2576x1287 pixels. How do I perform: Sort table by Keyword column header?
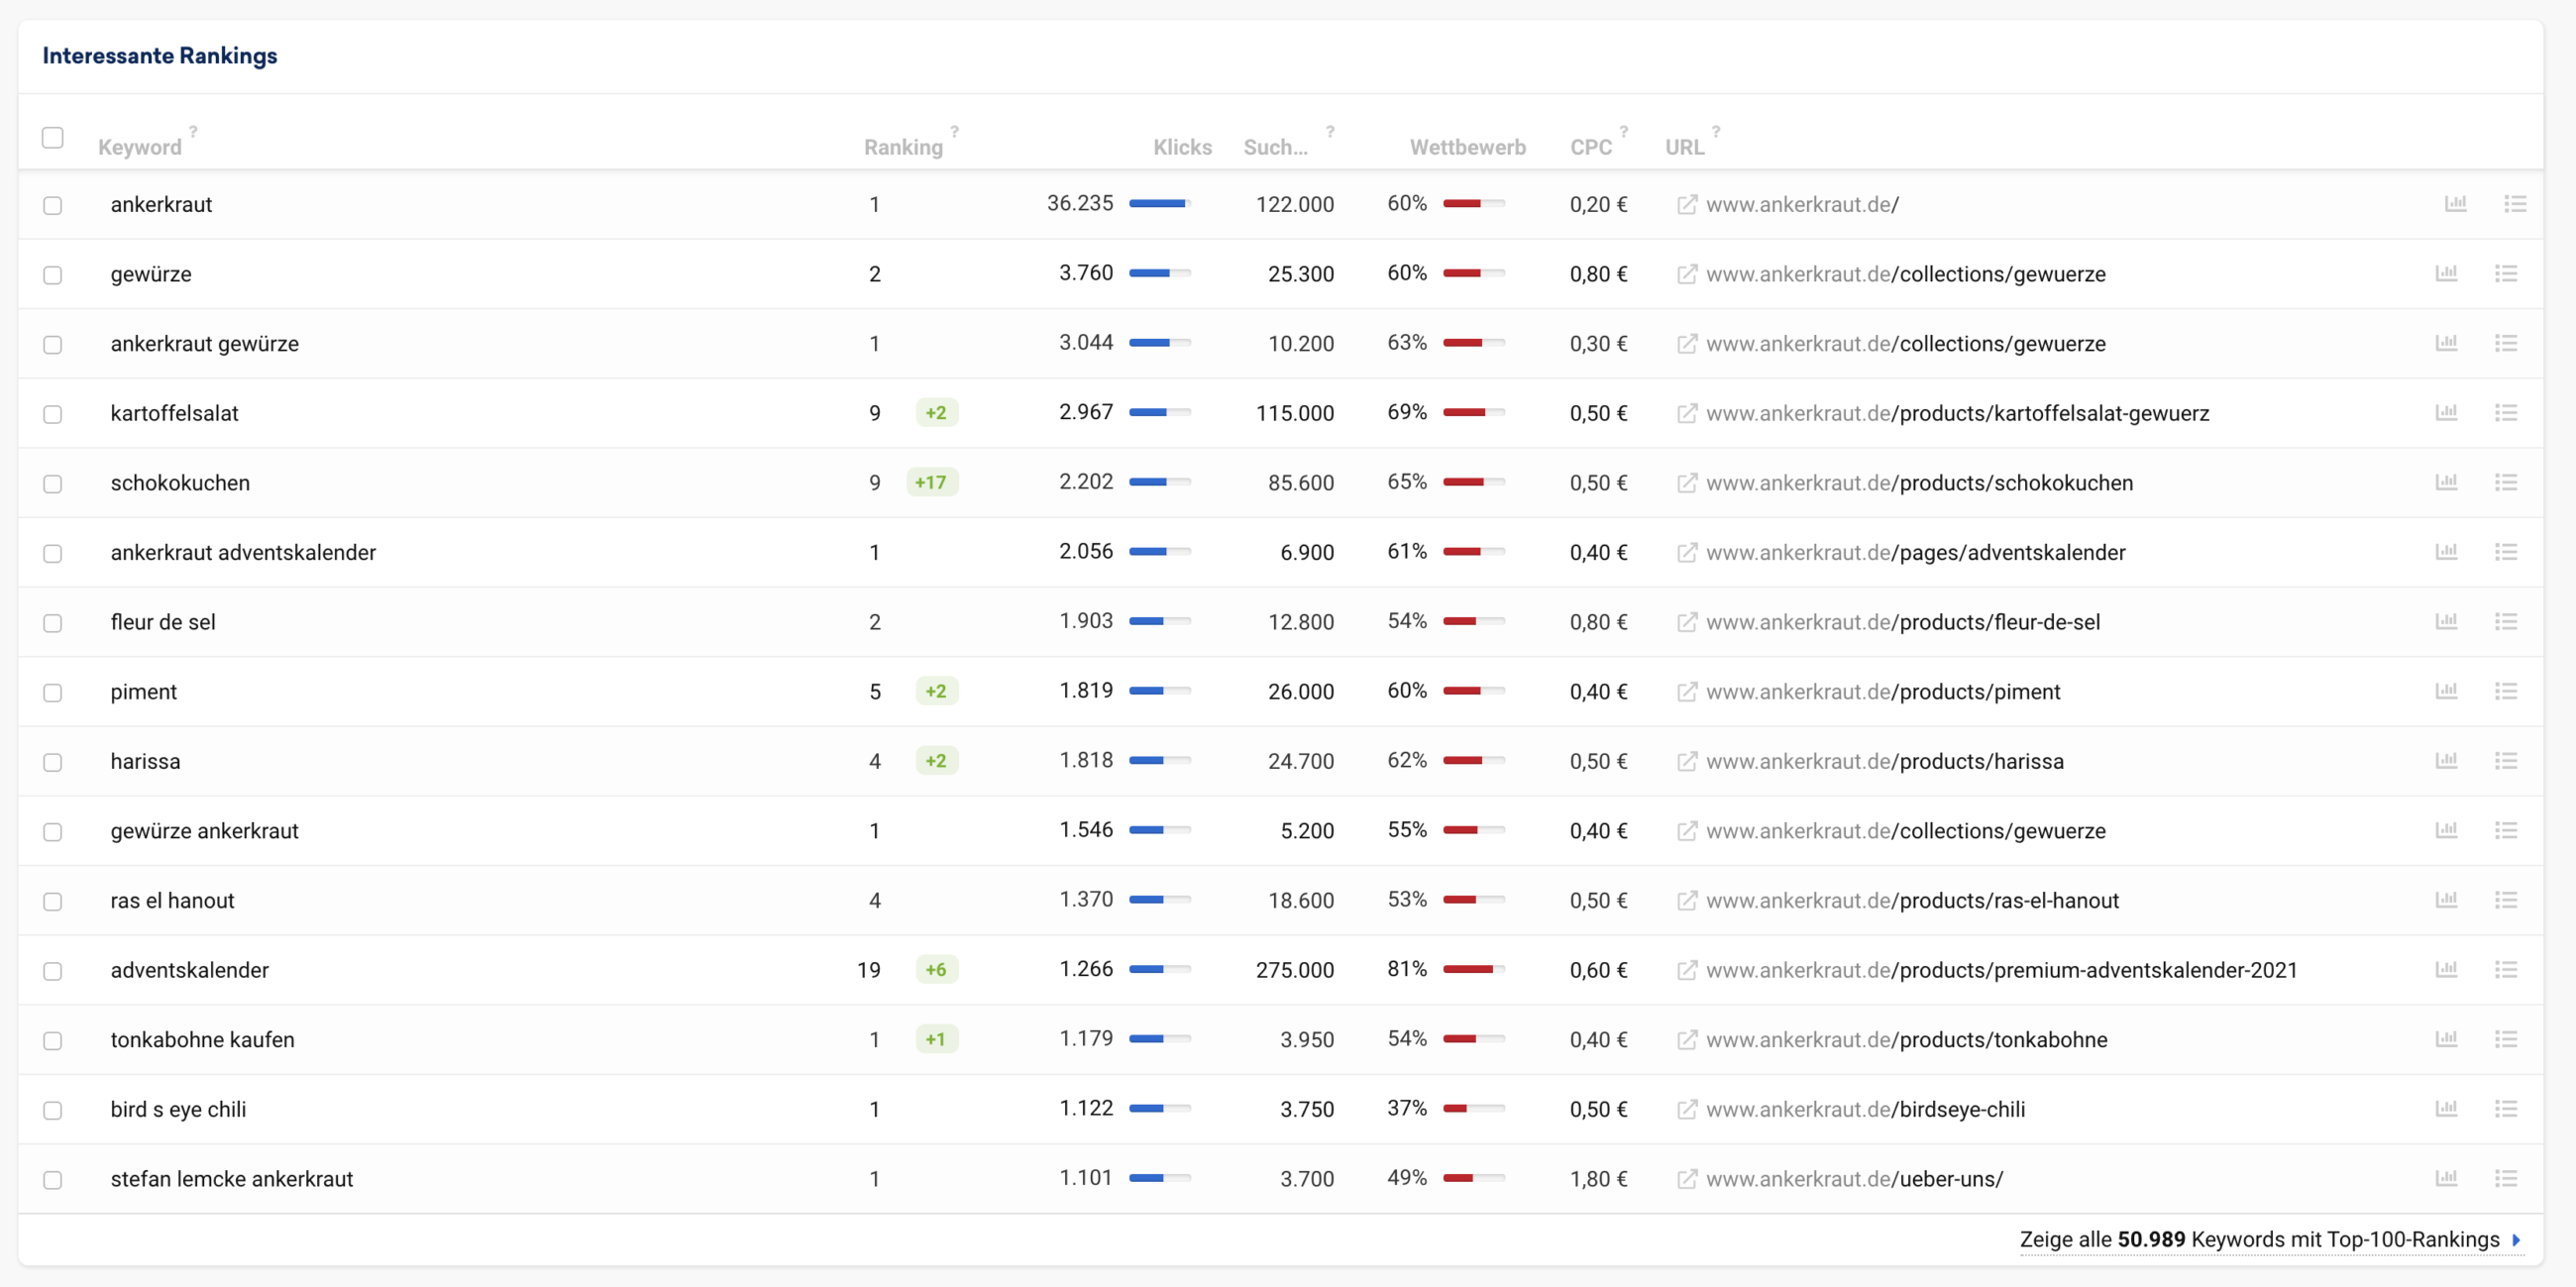point(140,147)
